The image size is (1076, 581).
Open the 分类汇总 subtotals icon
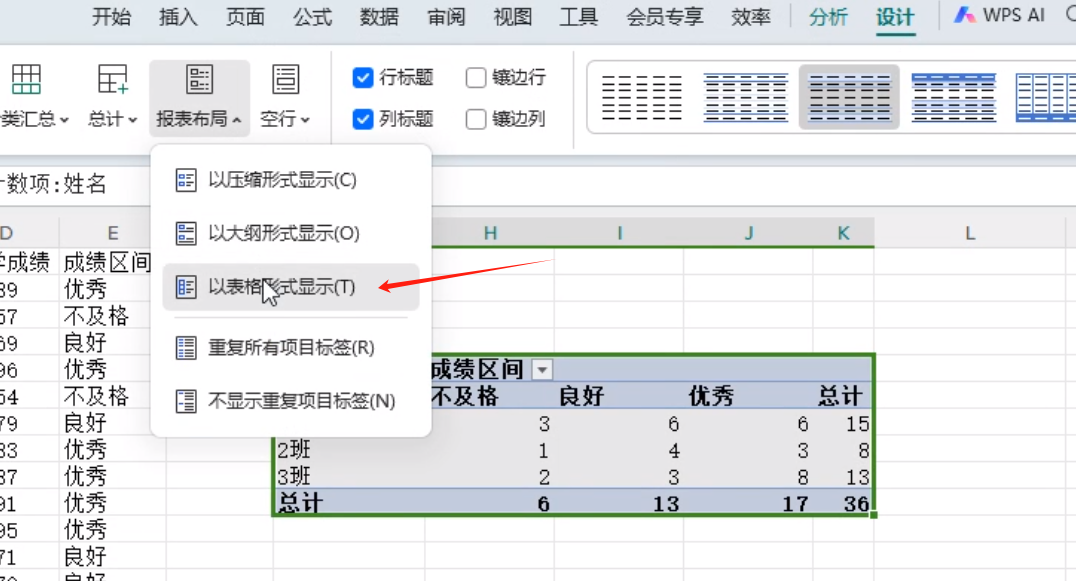click(x=26, y=80)
